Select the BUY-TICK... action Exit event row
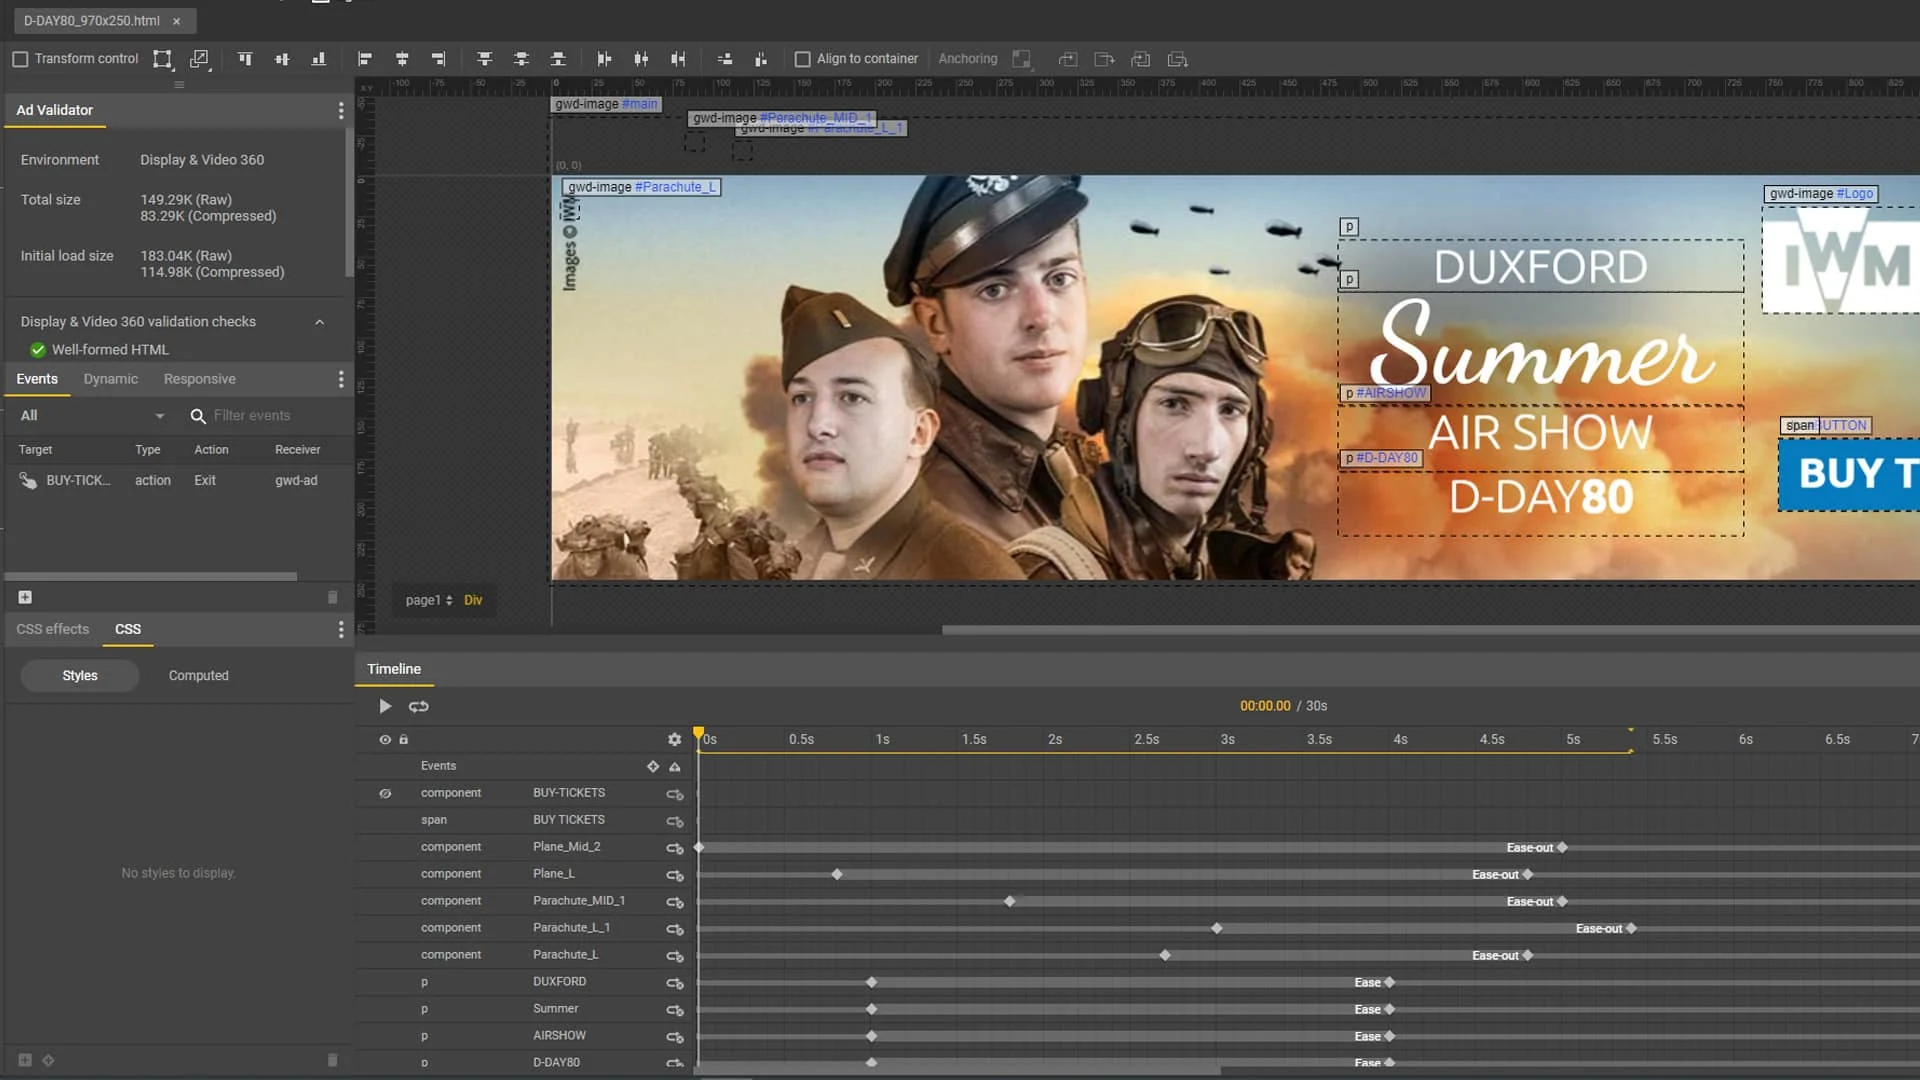1920x1080 pixels. click(177, 481)
